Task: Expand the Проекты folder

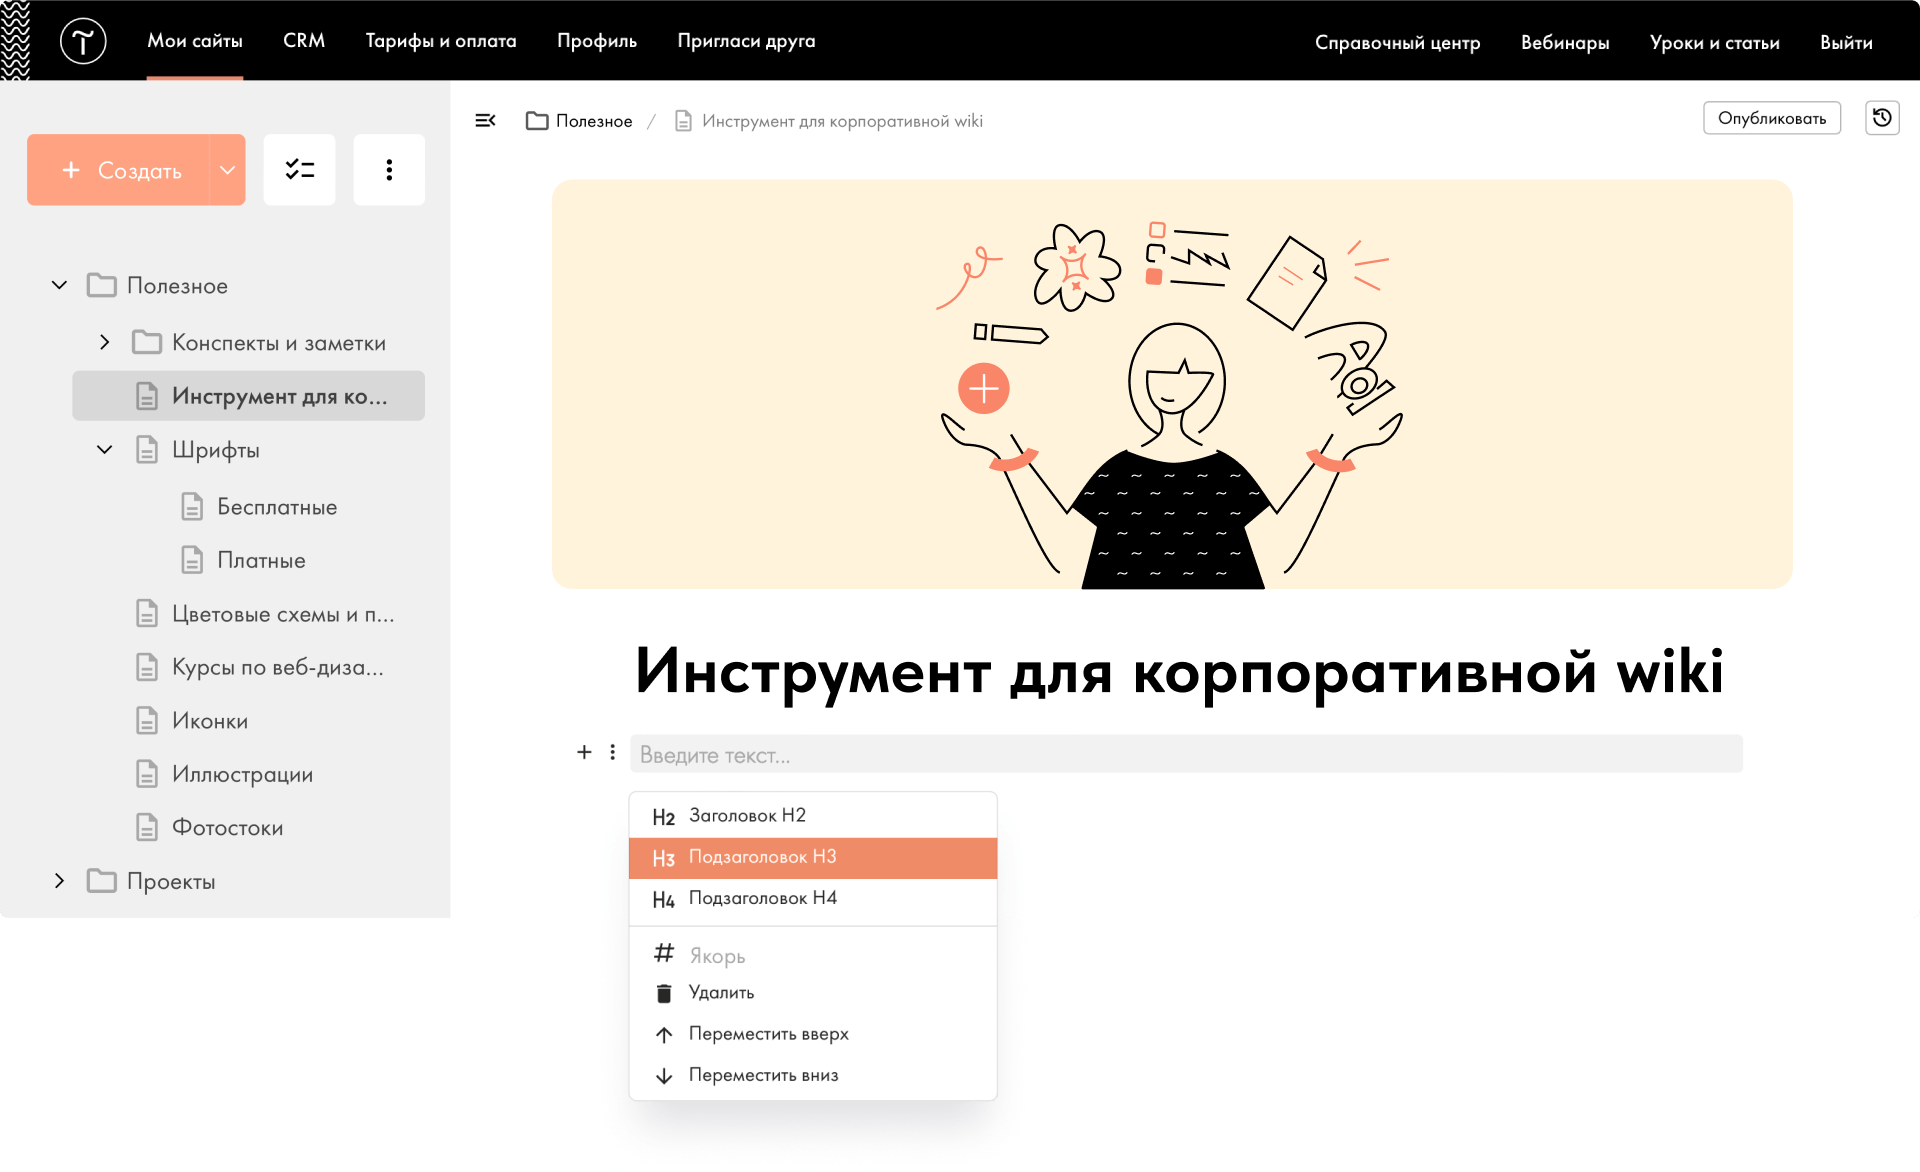Action: click(60, 881)
